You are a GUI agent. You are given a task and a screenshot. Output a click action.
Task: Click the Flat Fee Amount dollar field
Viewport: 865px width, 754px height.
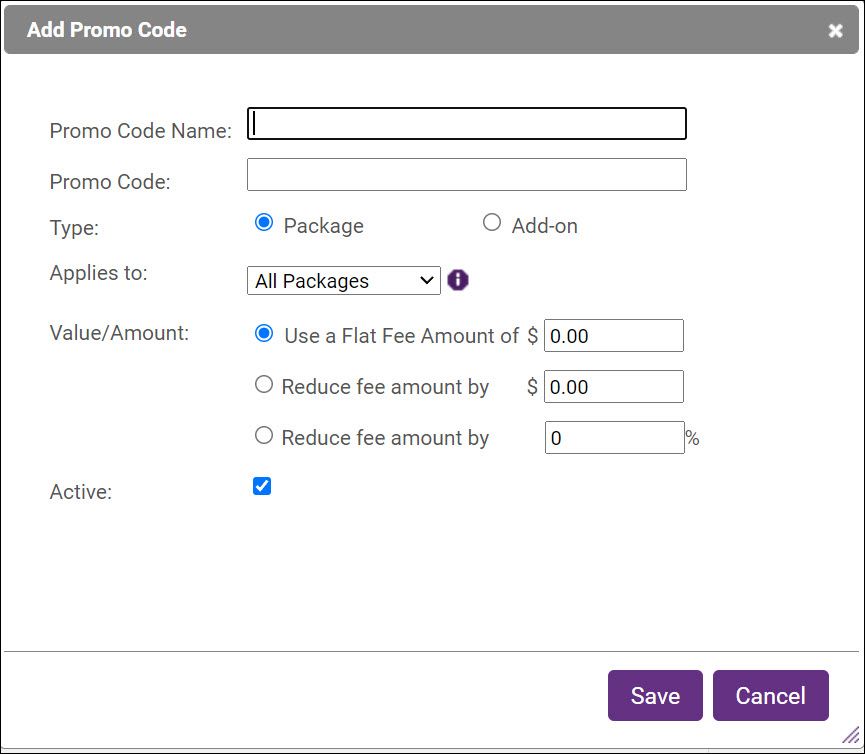pyautogui.click(x=613, y=336)
